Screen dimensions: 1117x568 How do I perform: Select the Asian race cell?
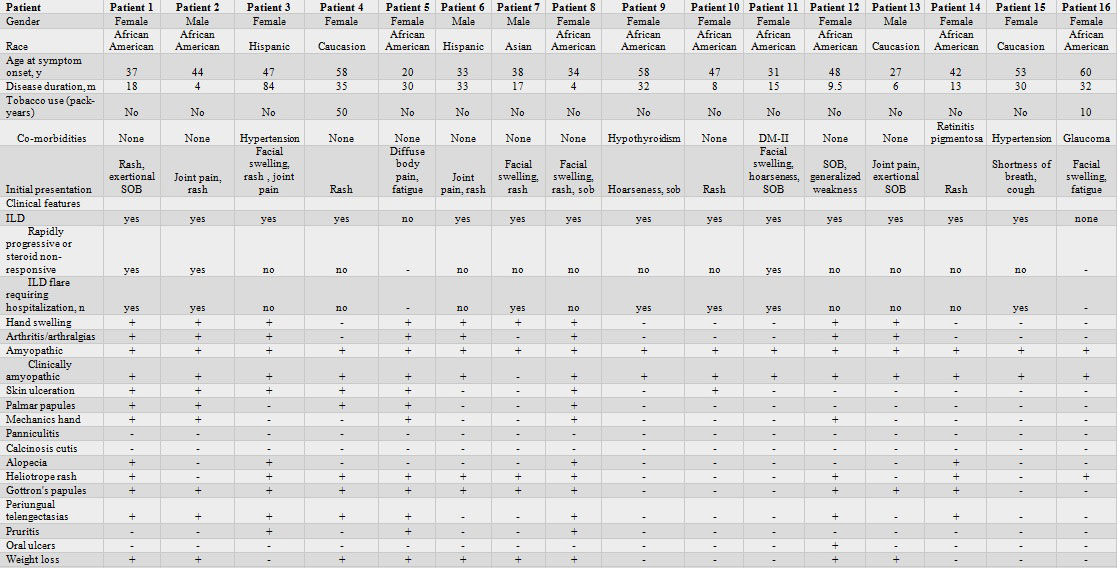click(517, 46)
